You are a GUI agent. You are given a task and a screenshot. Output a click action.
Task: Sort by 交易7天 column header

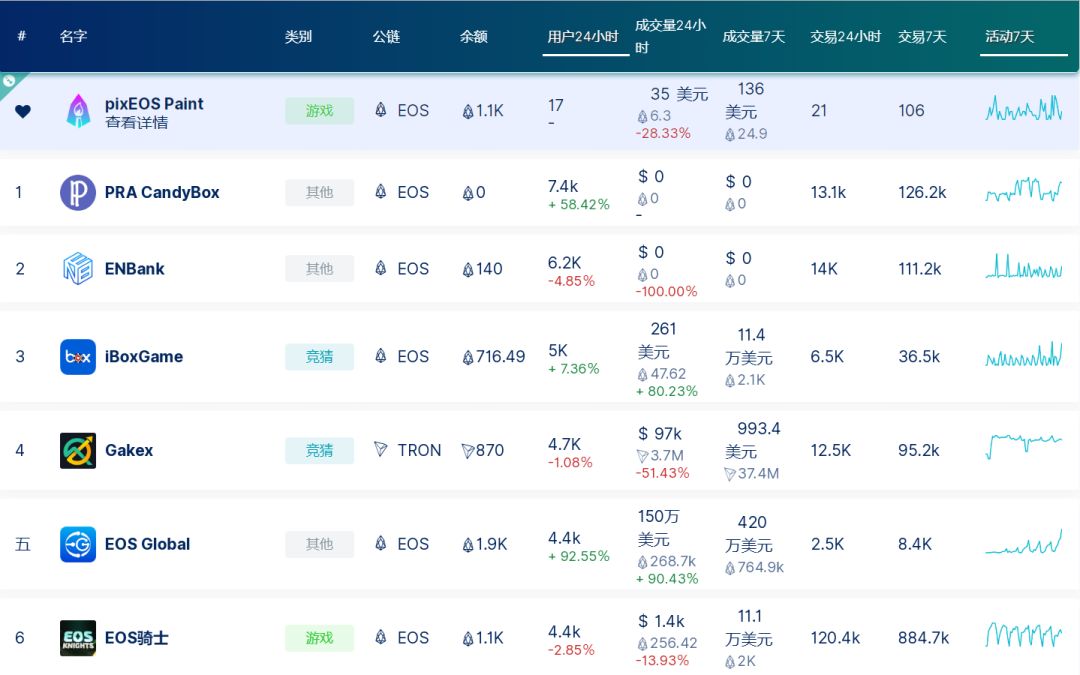click(922, 37)
